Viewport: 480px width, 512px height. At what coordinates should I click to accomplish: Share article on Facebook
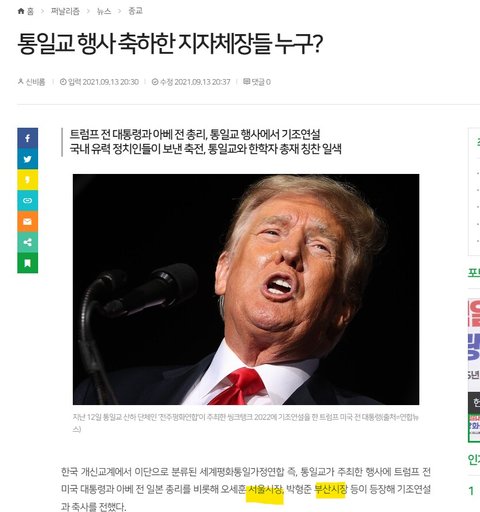pyautogui.click(x=28, y=138)
